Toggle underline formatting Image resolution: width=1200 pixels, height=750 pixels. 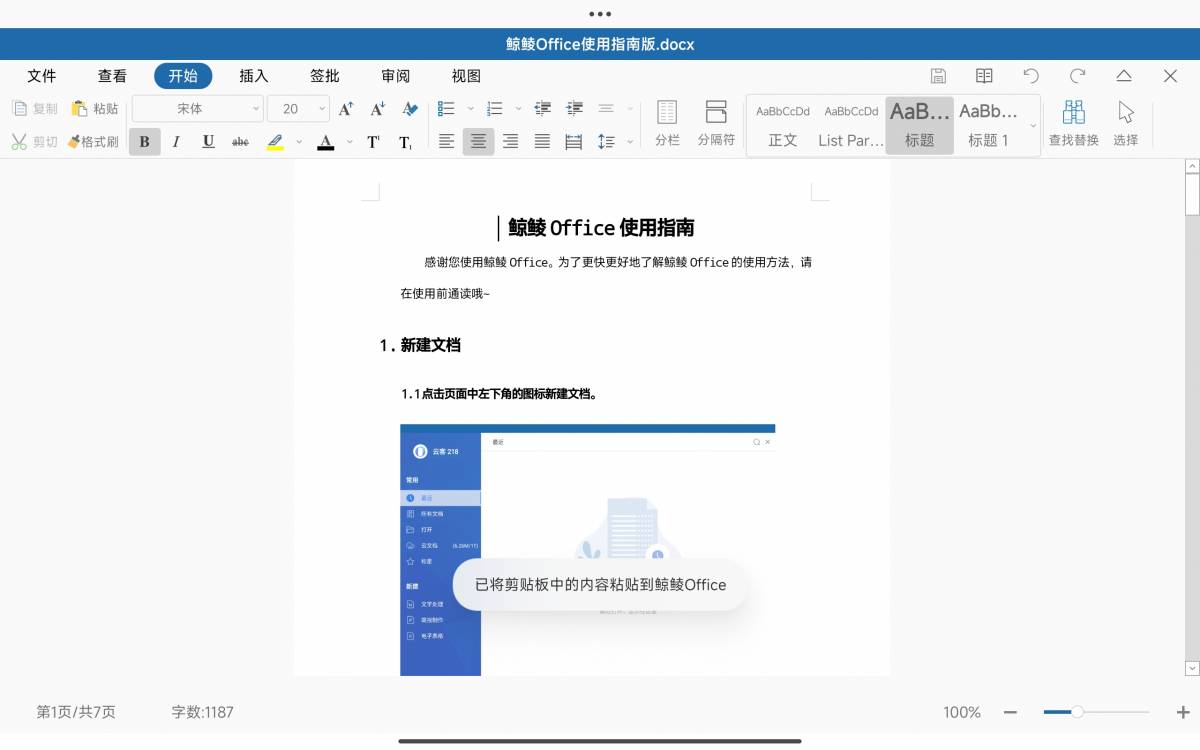[208, 142]
